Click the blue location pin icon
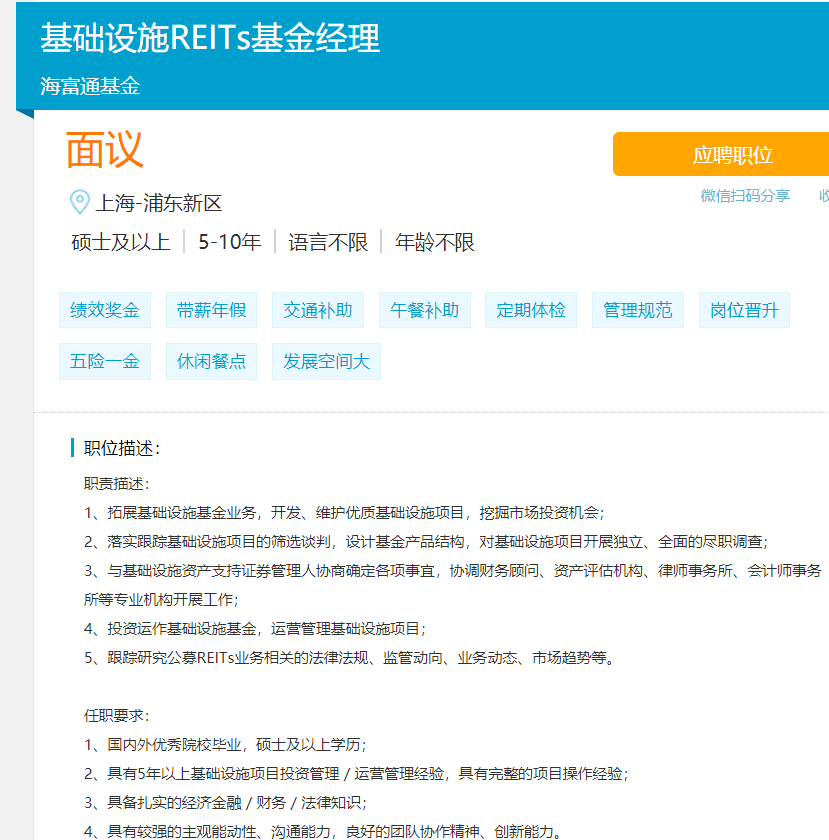The width and height of the screenshot is (829, 840). pos(76,201)
